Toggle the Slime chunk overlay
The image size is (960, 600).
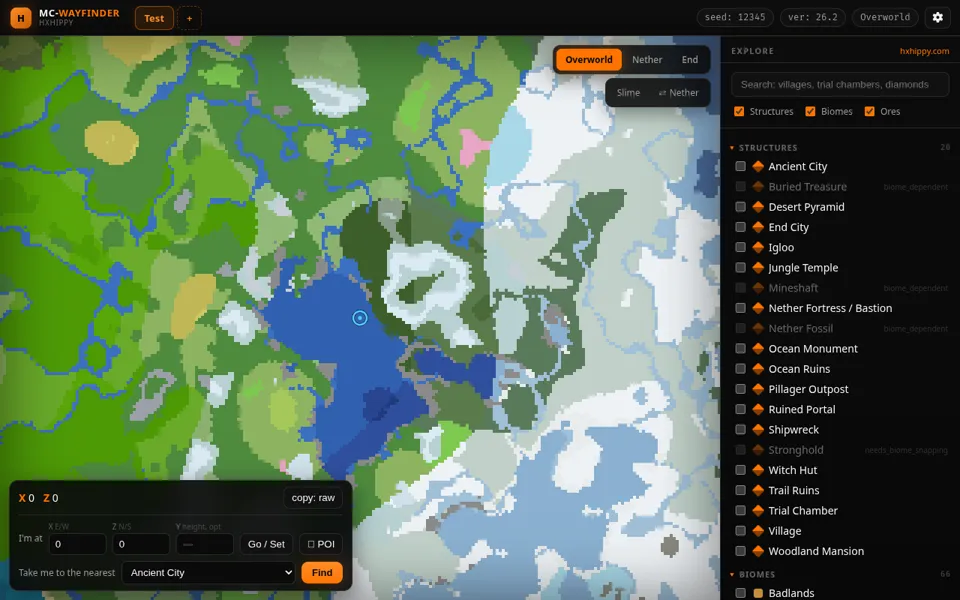(628, 92)
